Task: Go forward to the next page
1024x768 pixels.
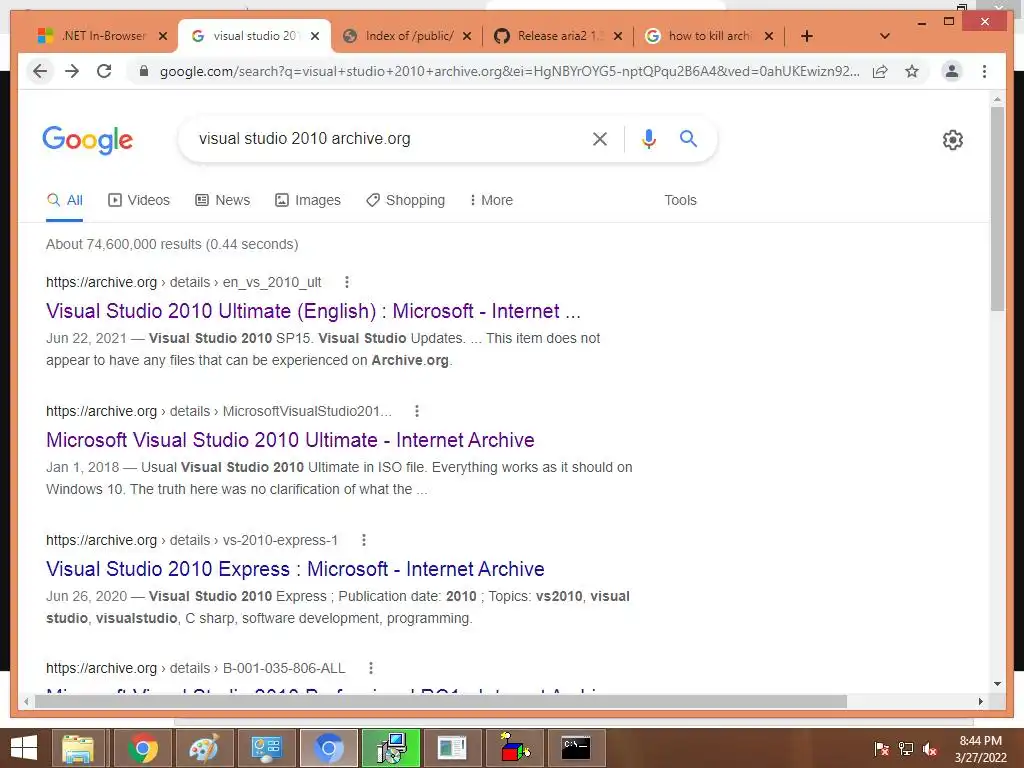Action: (x=72, y=71)
